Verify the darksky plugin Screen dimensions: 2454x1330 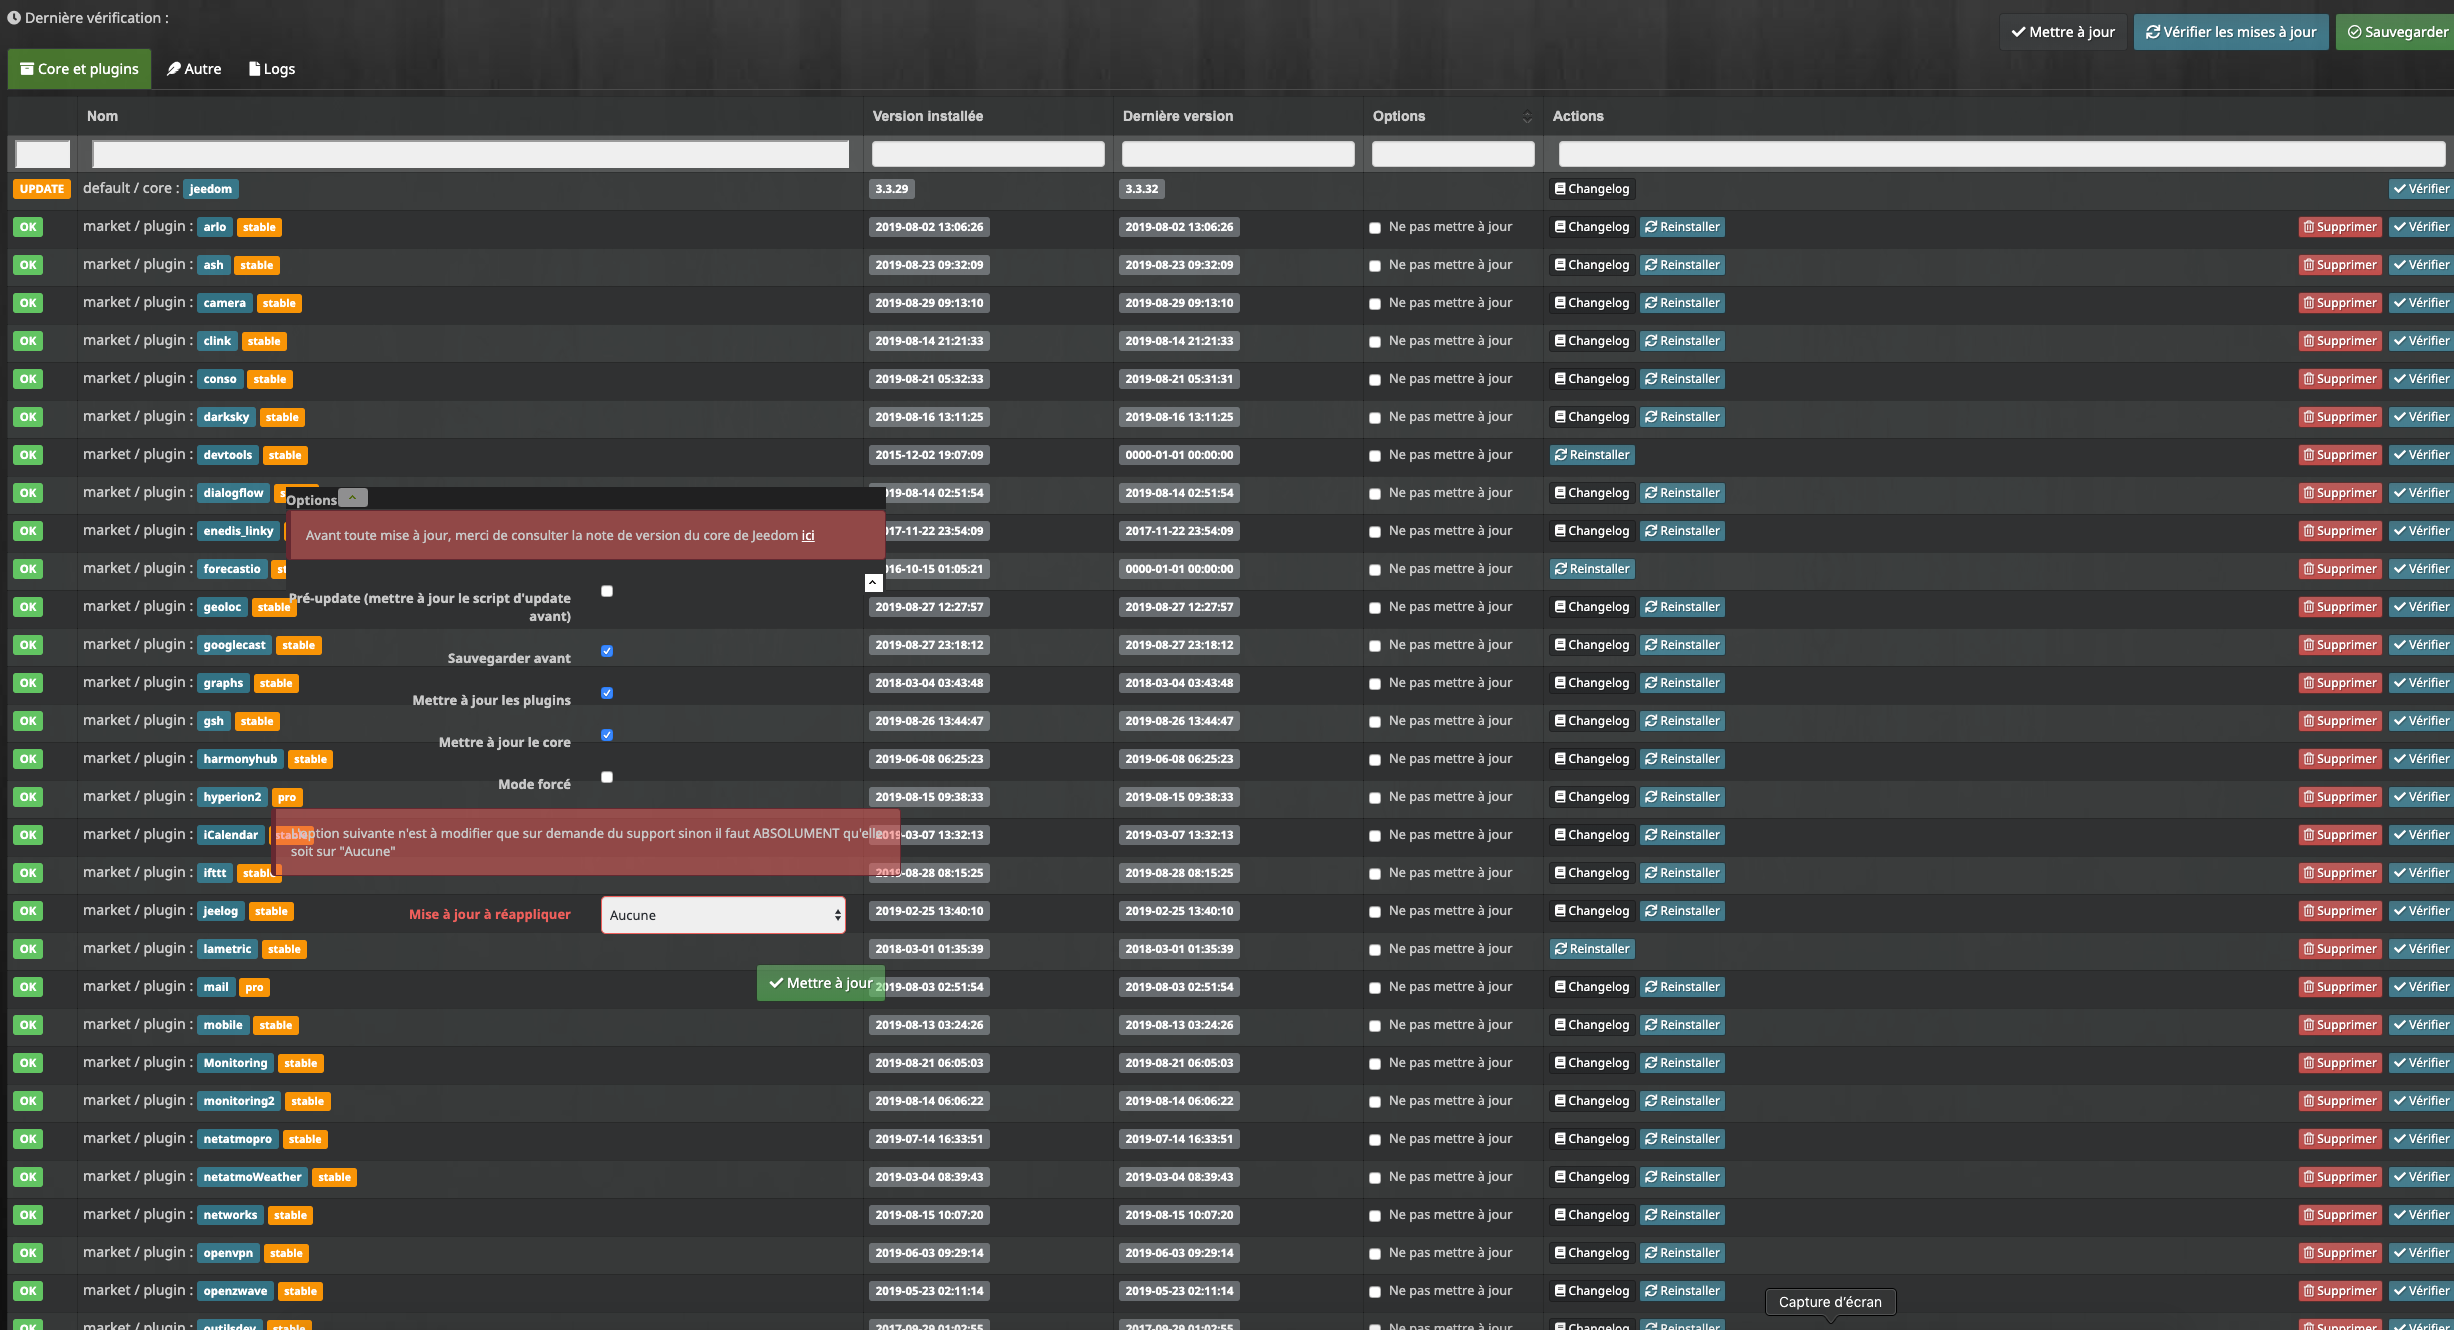[2421, 417]
